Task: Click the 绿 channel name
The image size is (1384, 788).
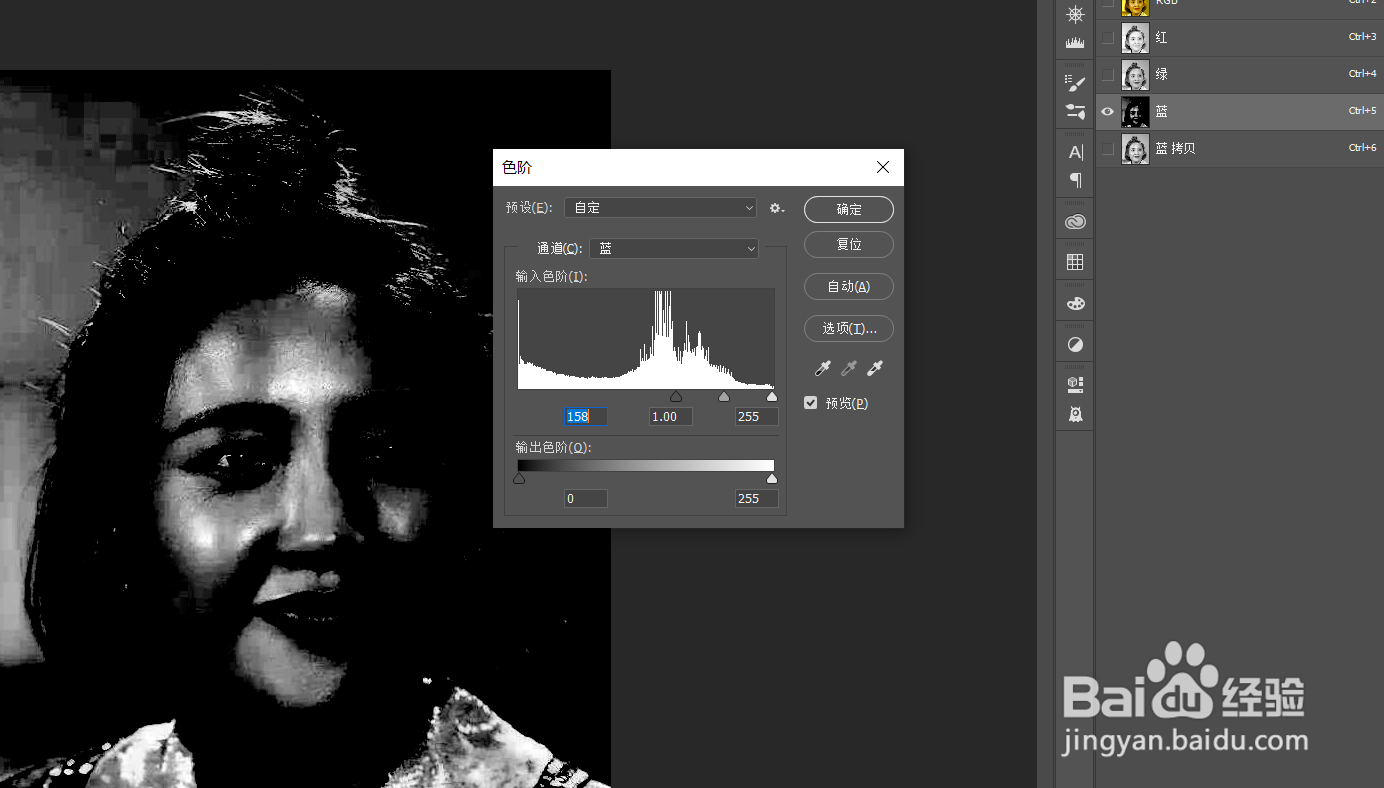Action: [1162, 74]
